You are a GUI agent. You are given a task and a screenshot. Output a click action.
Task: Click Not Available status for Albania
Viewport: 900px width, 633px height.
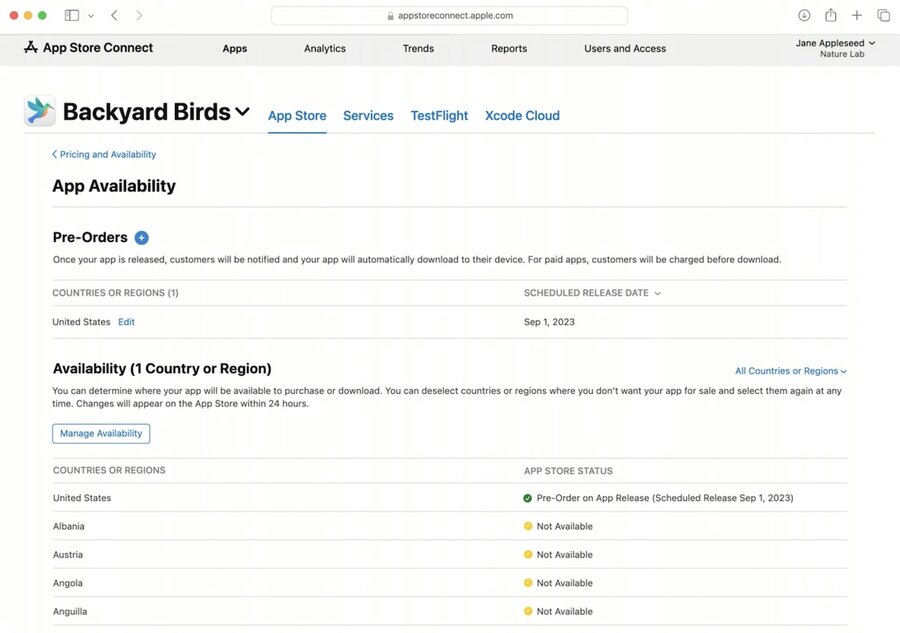coord(565,526)
